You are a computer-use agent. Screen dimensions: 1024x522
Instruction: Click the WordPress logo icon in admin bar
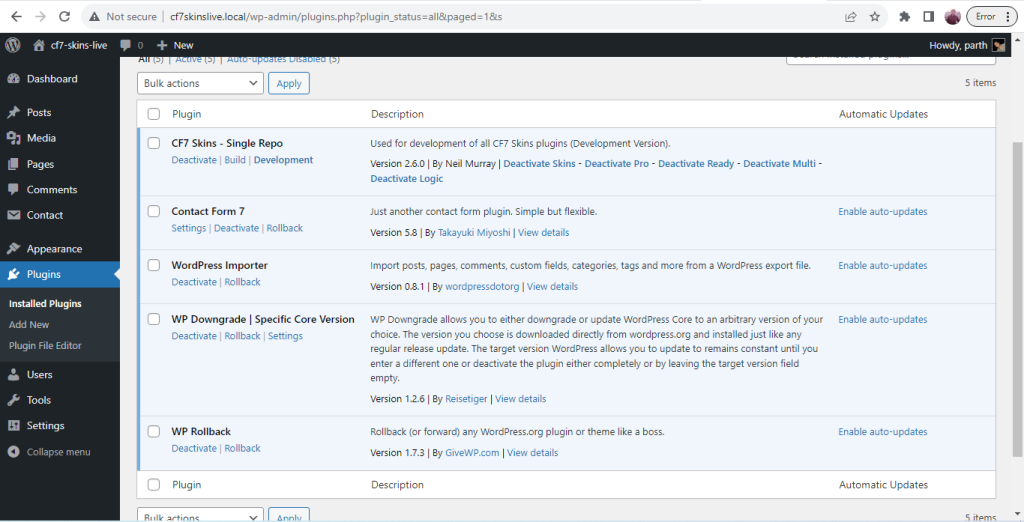tap(13, 45)
